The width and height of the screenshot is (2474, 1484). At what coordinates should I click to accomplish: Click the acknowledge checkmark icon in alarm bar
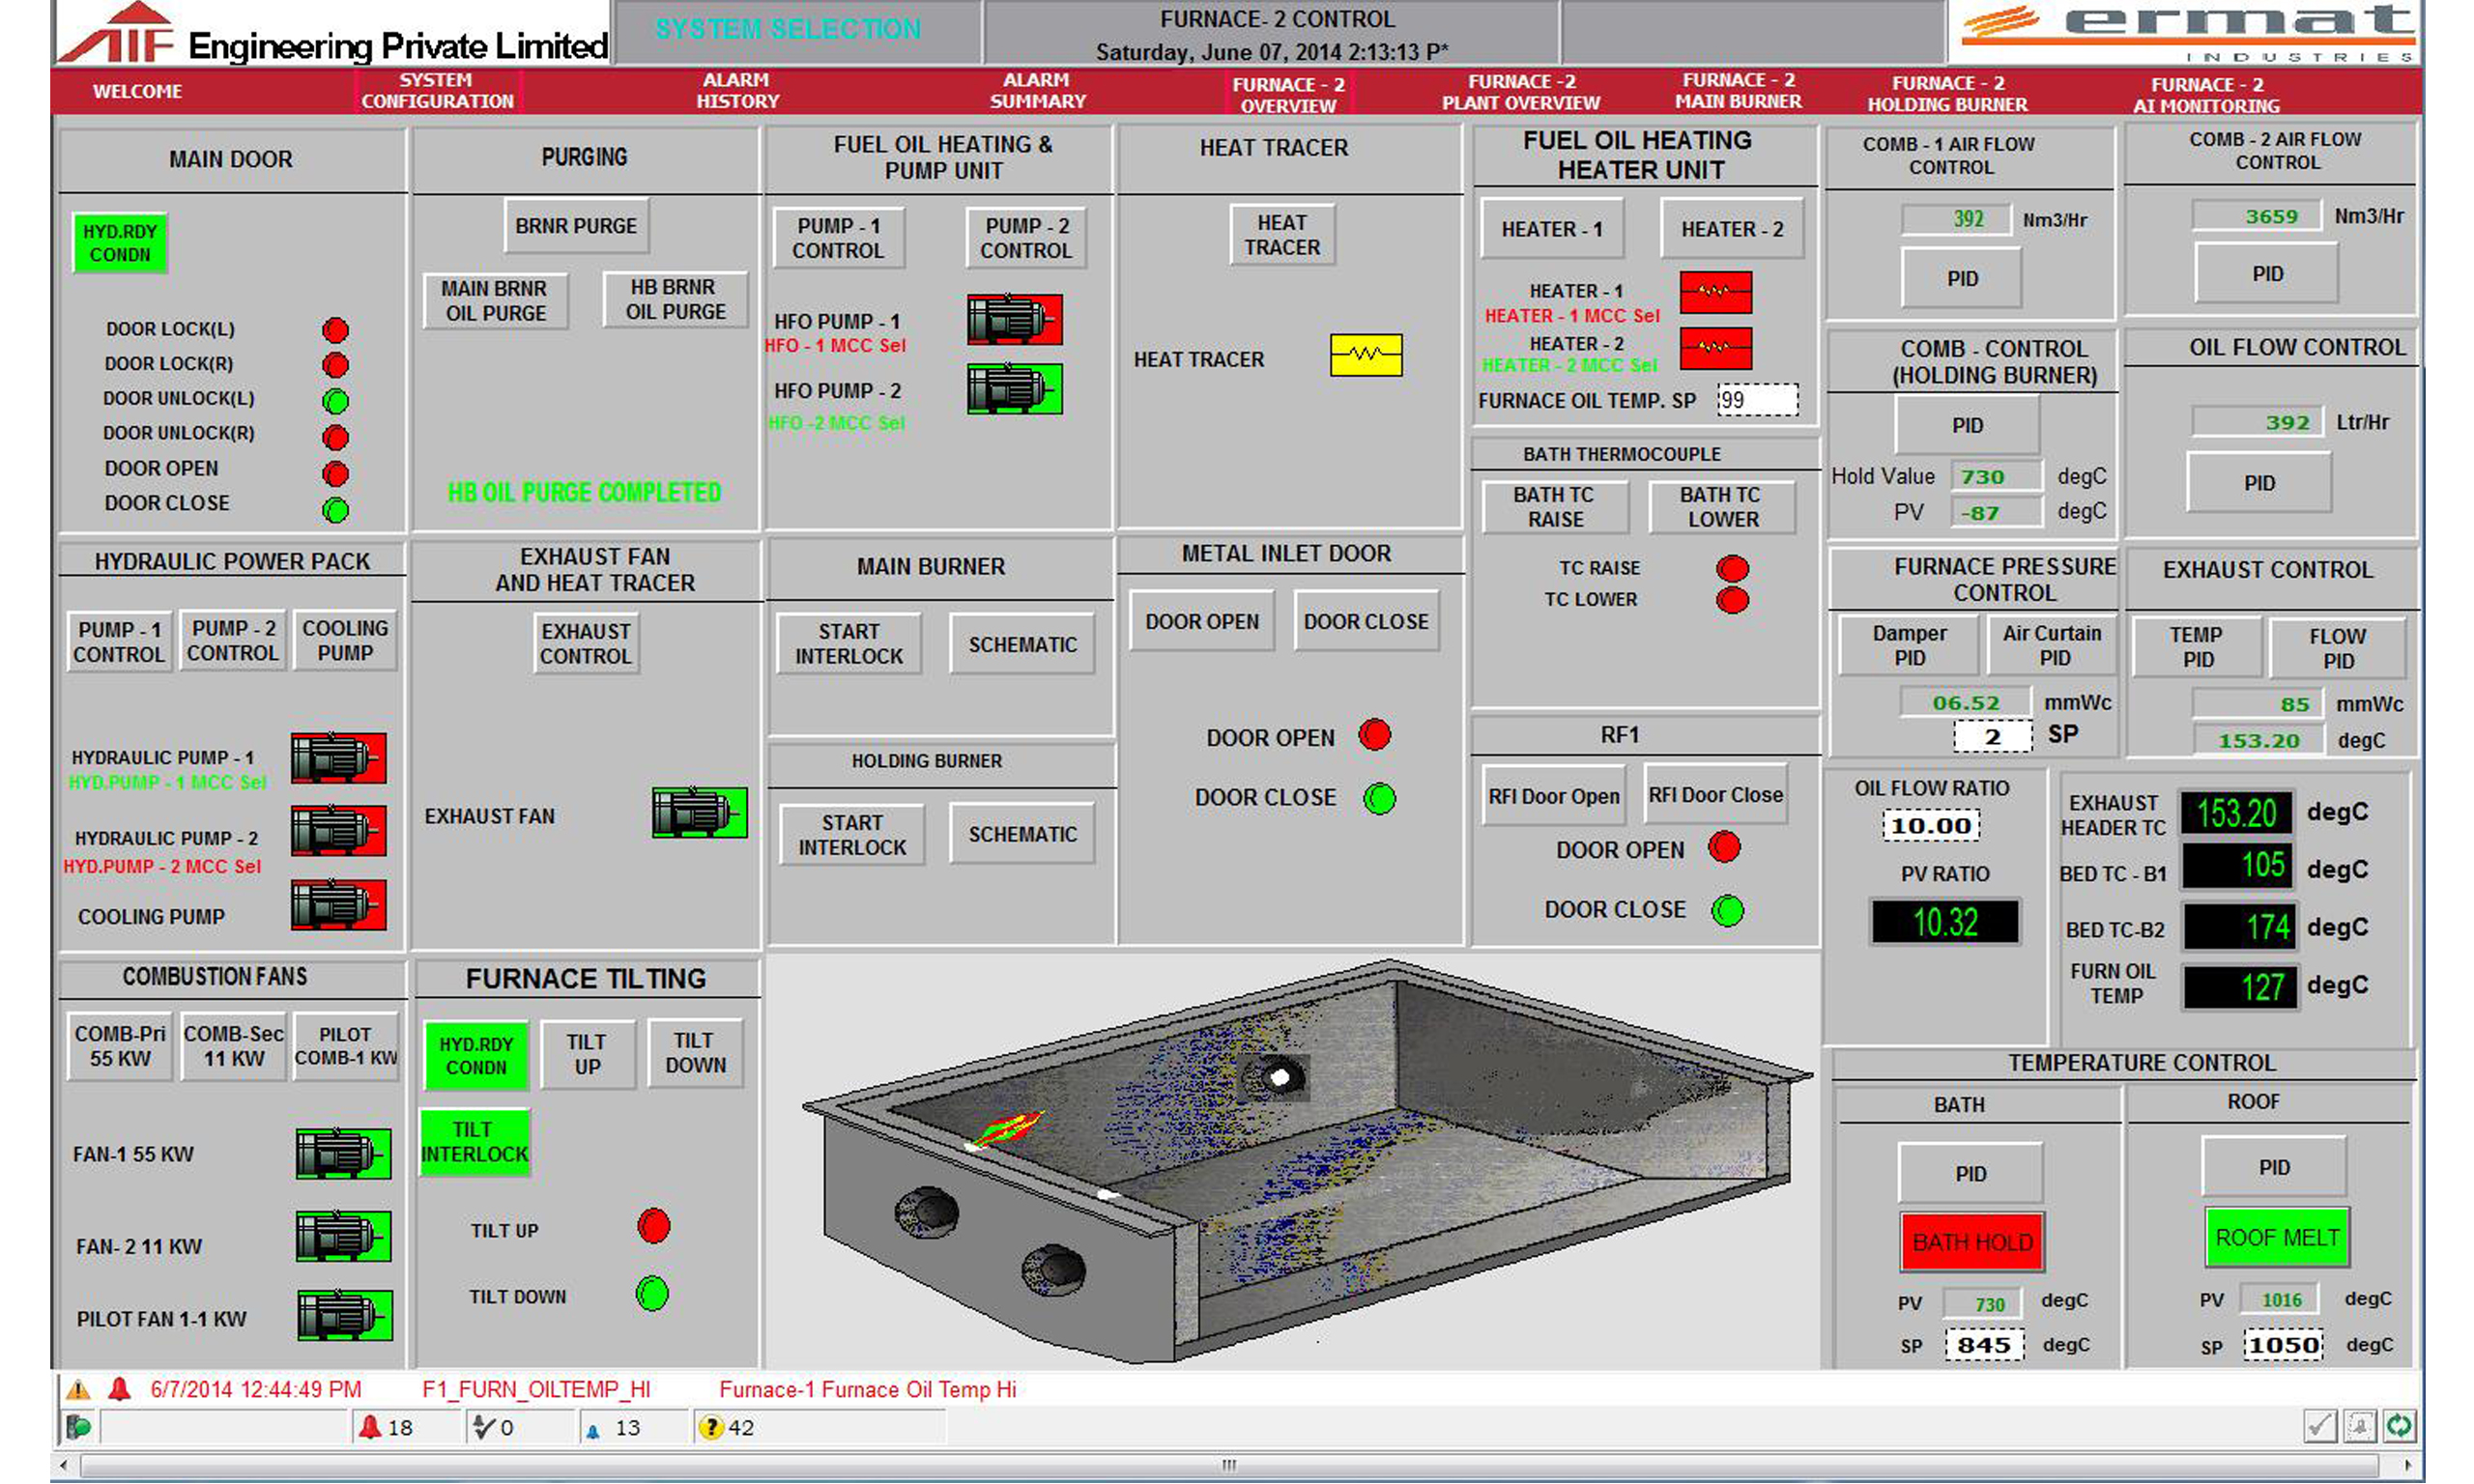(x=2319, y=1427)
